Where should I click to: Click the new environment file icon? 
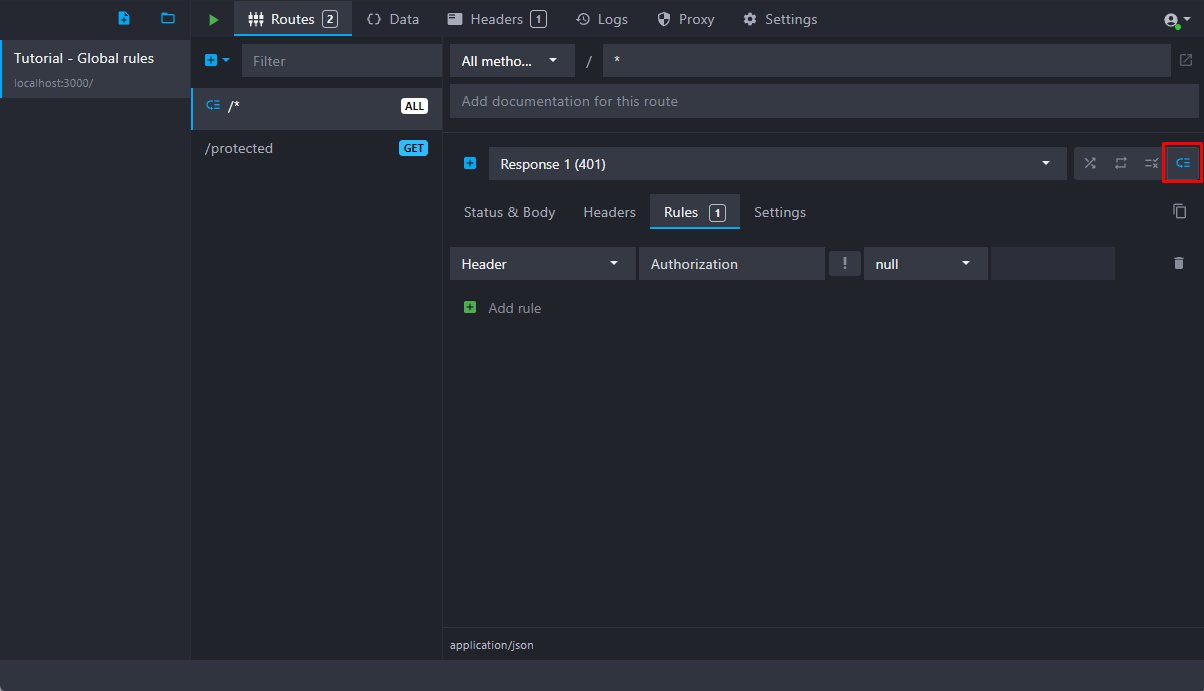click(124, 19)
